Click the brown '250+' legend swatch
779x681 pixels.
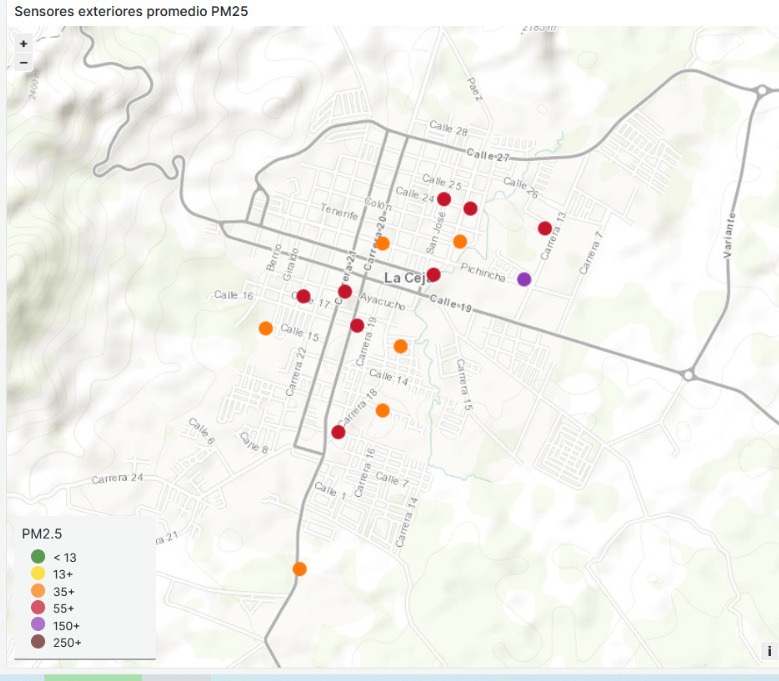pyautogui.click(x=38, y=641)
